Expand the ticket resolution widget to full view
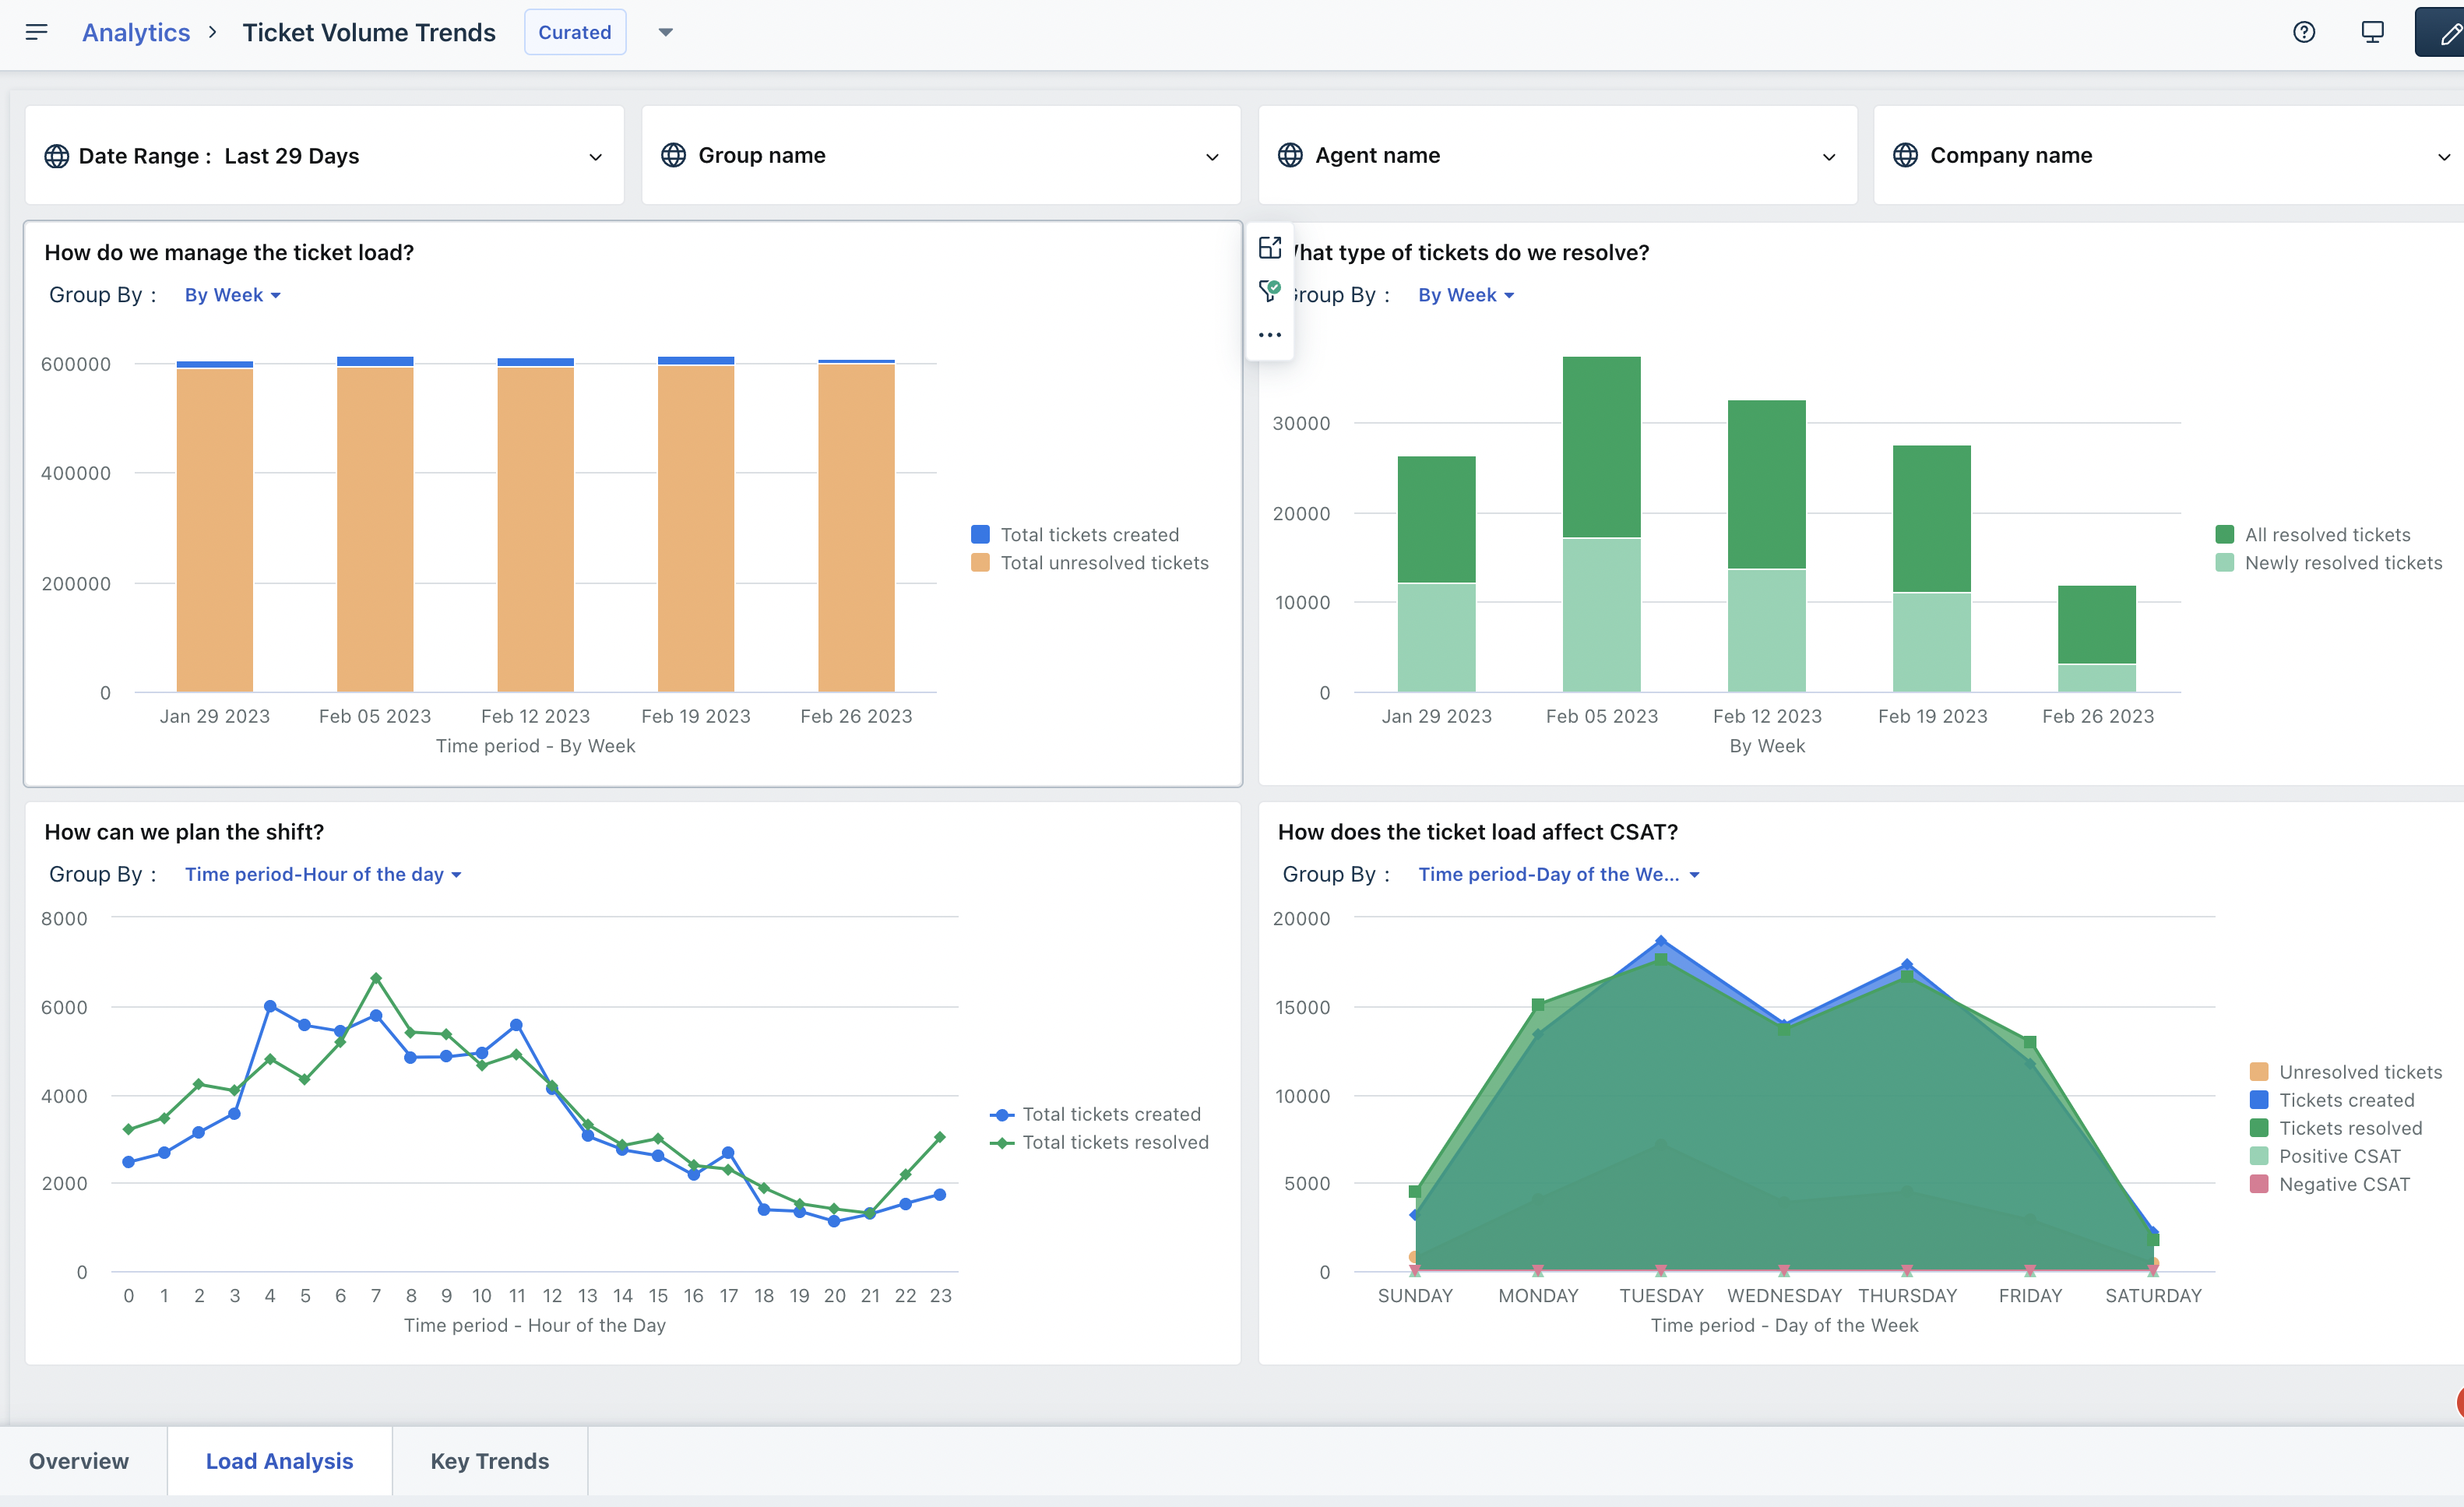This screenshot has width=2464, height=1507. tap(1270, 246)
